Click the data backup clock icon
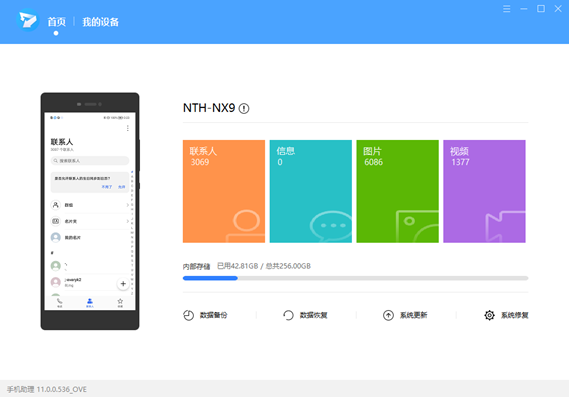The image size is (569, 397). pyautogui.click(x=188, y=315)
